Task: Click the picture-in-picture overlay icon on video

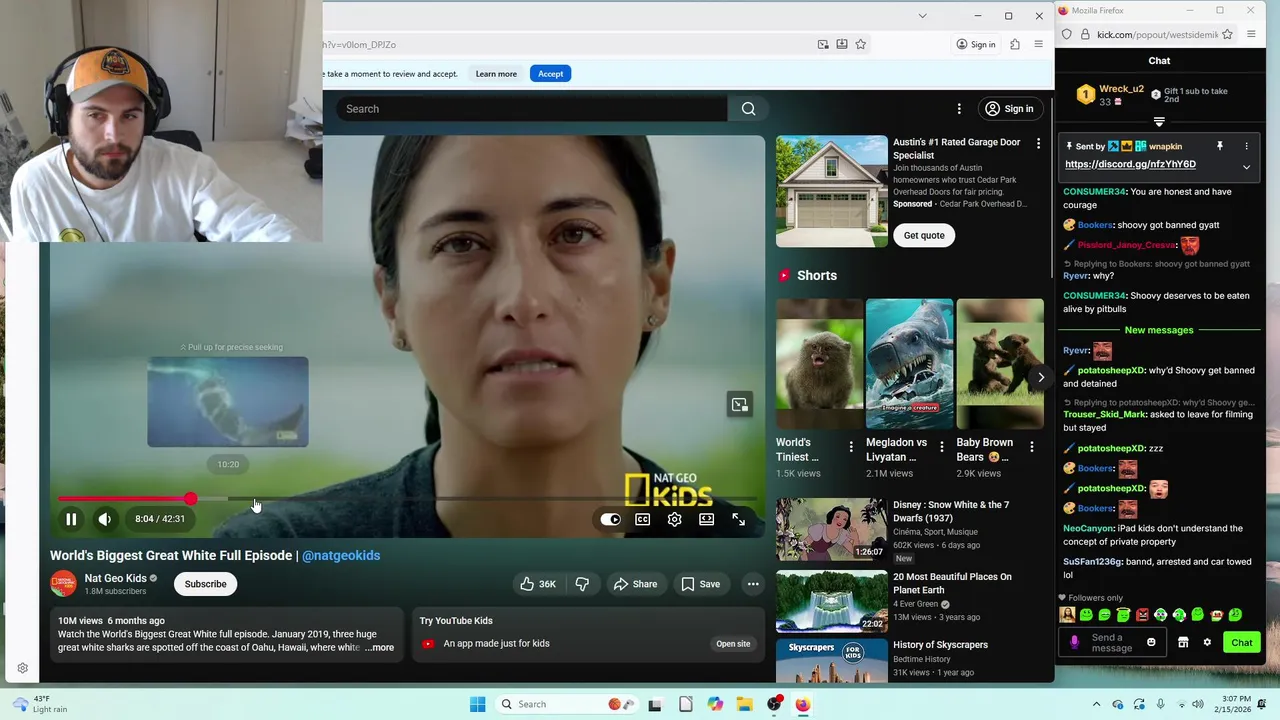Action: pyautogui.click(x=739, y=404)
